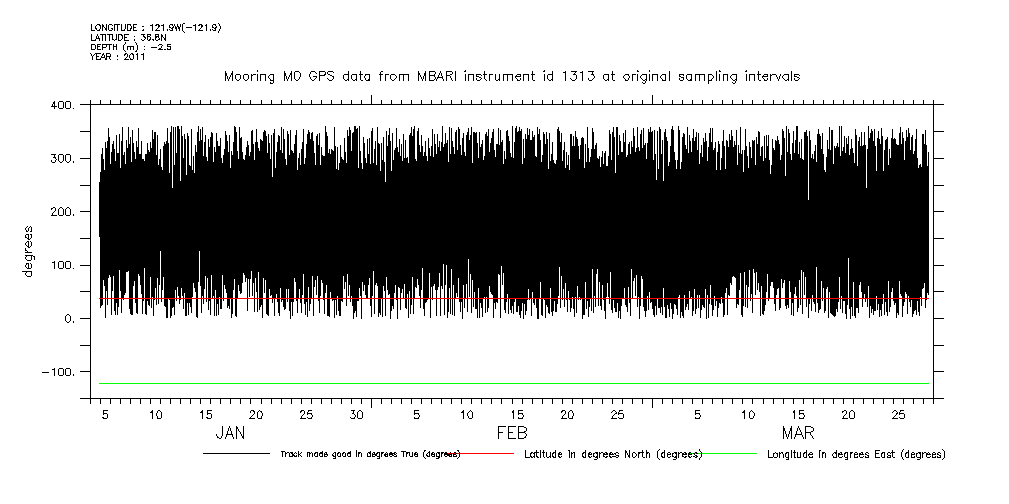Click the 200 y-axis tick label
This screenshot has height=504, width=1009.
(x=61, y=212)
